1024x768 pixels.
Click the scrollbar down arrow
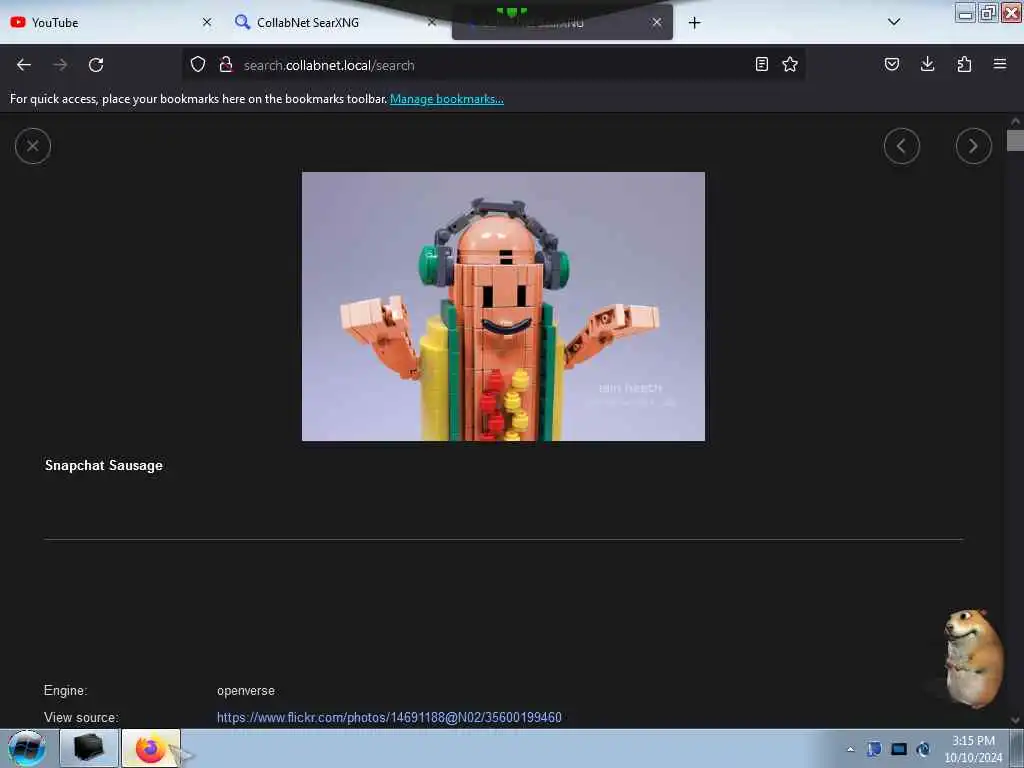coord(1015,720)
